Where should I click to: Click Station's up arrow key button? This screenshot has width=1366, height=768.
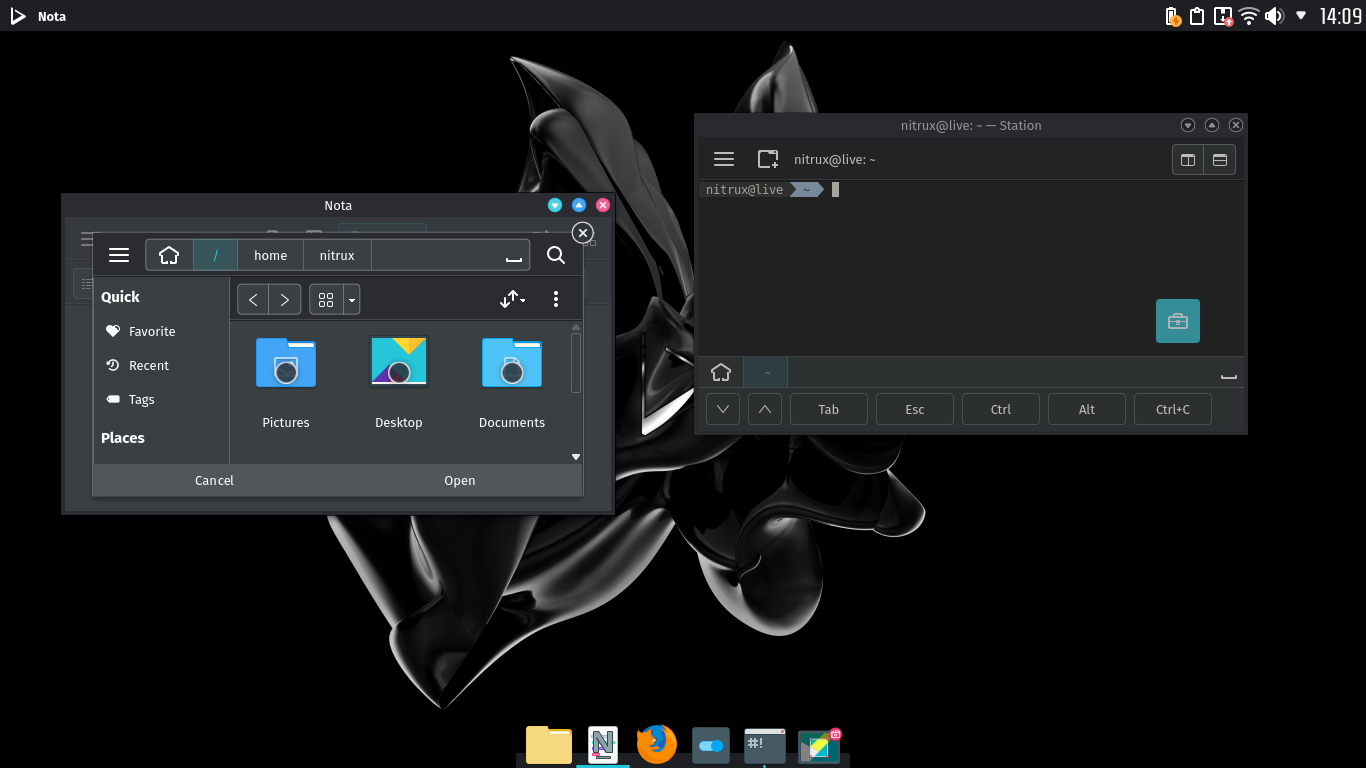coord(765,409)
